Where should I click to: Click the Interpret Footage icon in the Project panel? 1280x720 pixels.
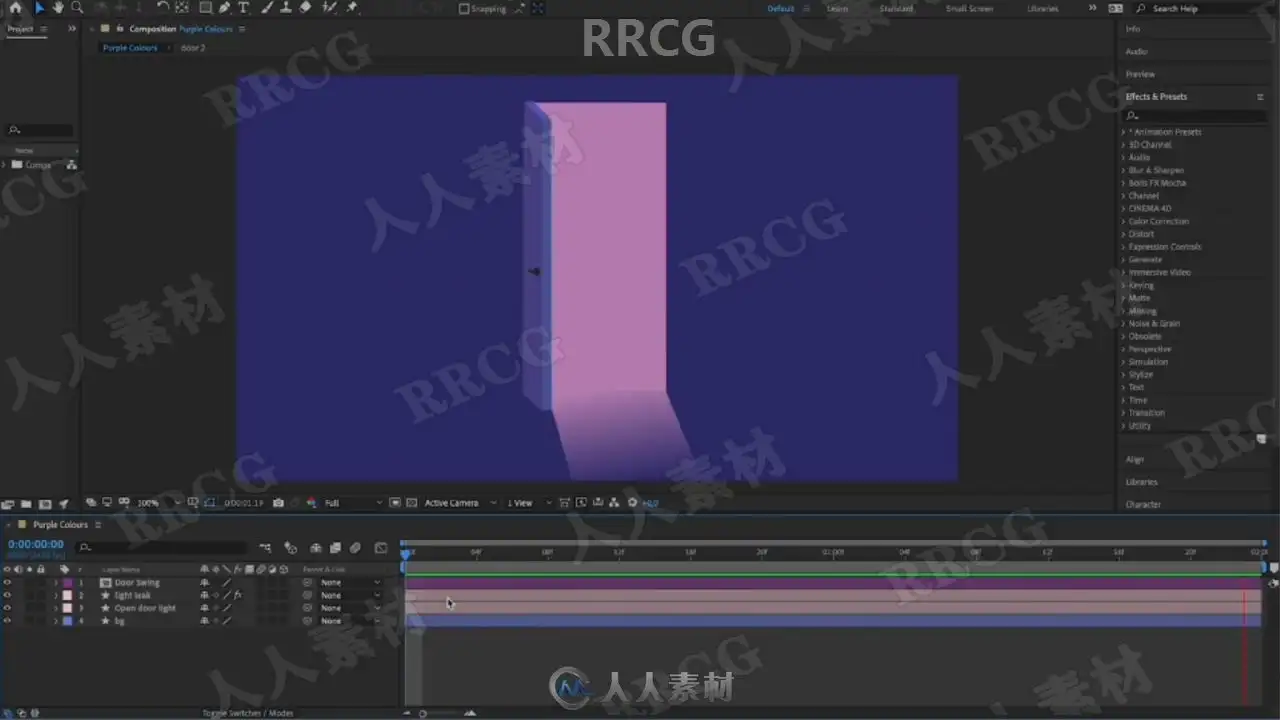click(9, 504)
